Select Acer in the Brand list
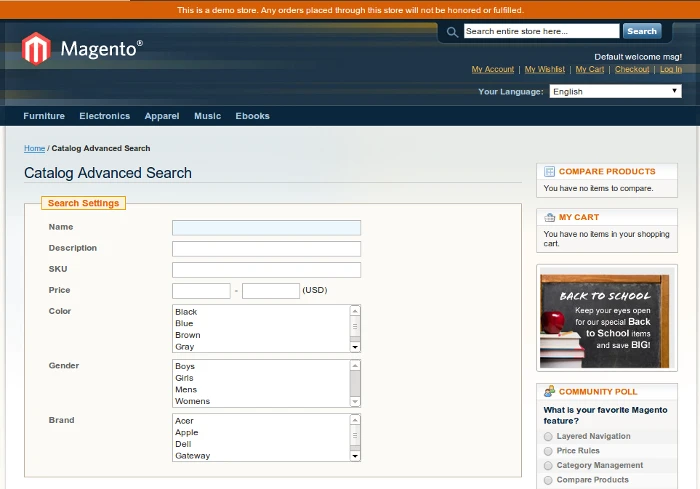 [x=262, y=421]
